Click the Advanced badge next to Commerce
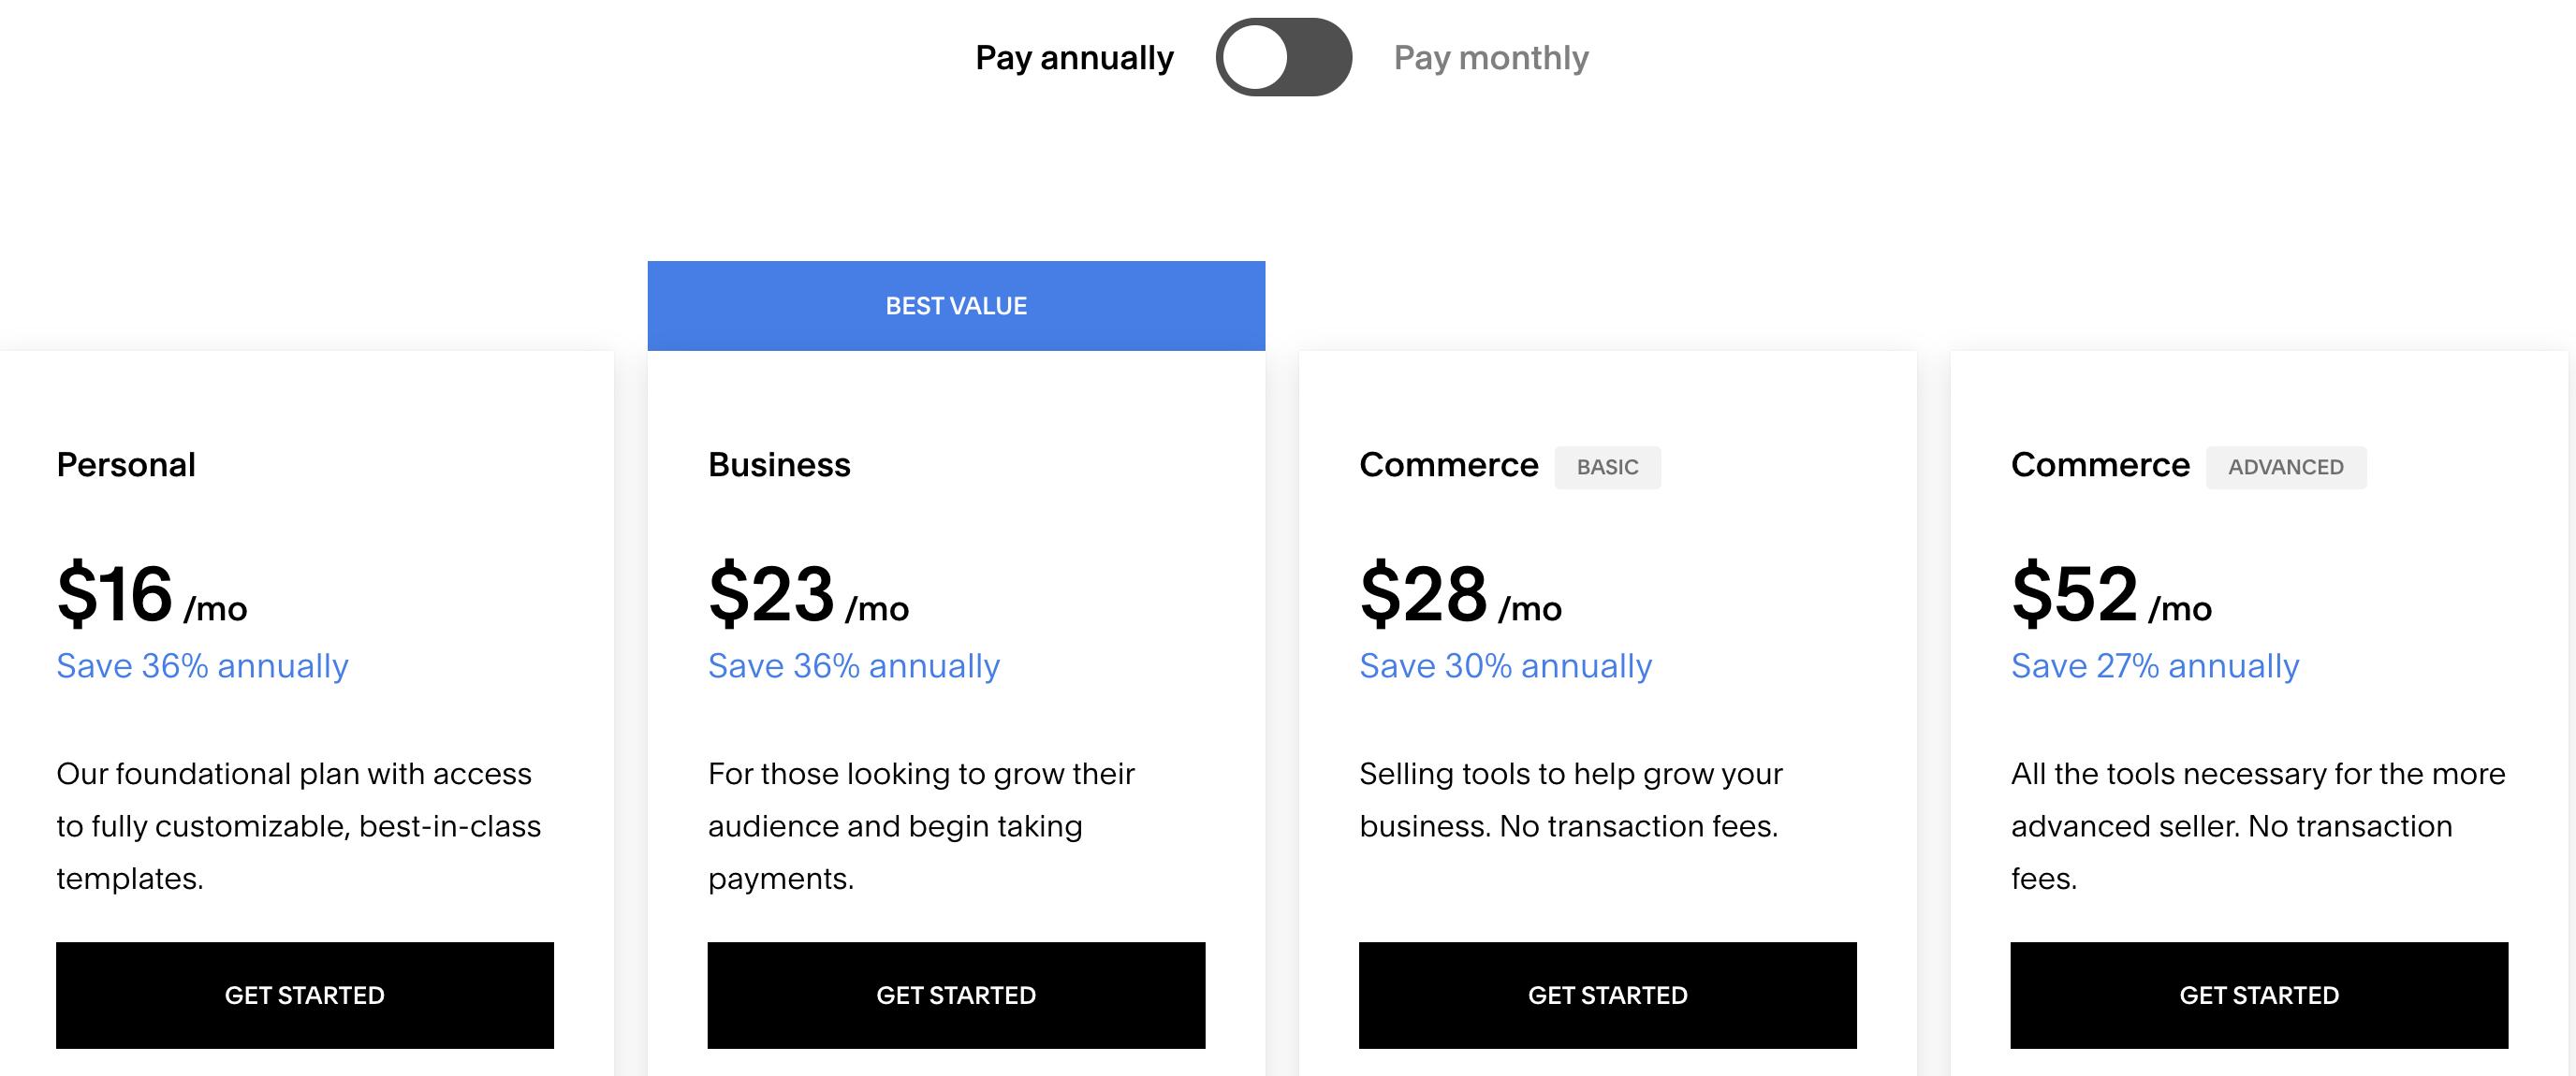This screenshot has width=2576, height=1076. [2285, 467]
